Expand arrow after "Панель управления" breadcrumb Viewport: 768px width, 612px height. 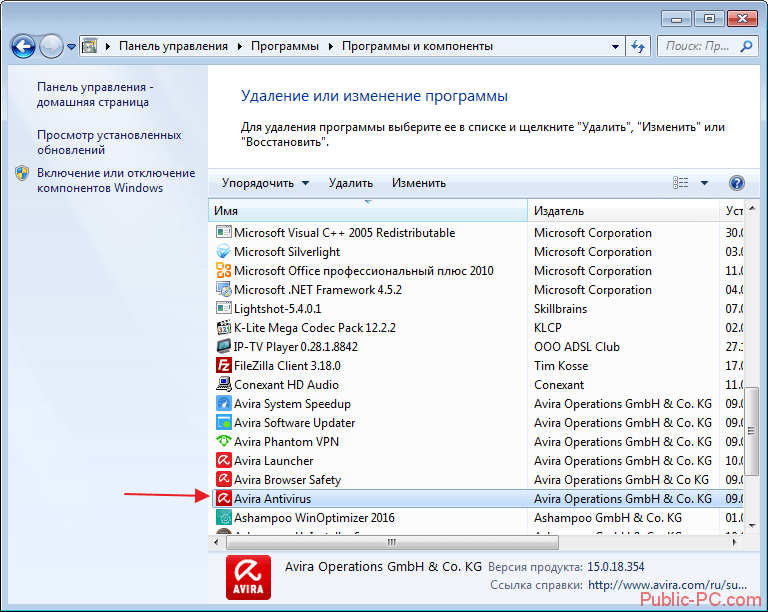click(240, 47)
